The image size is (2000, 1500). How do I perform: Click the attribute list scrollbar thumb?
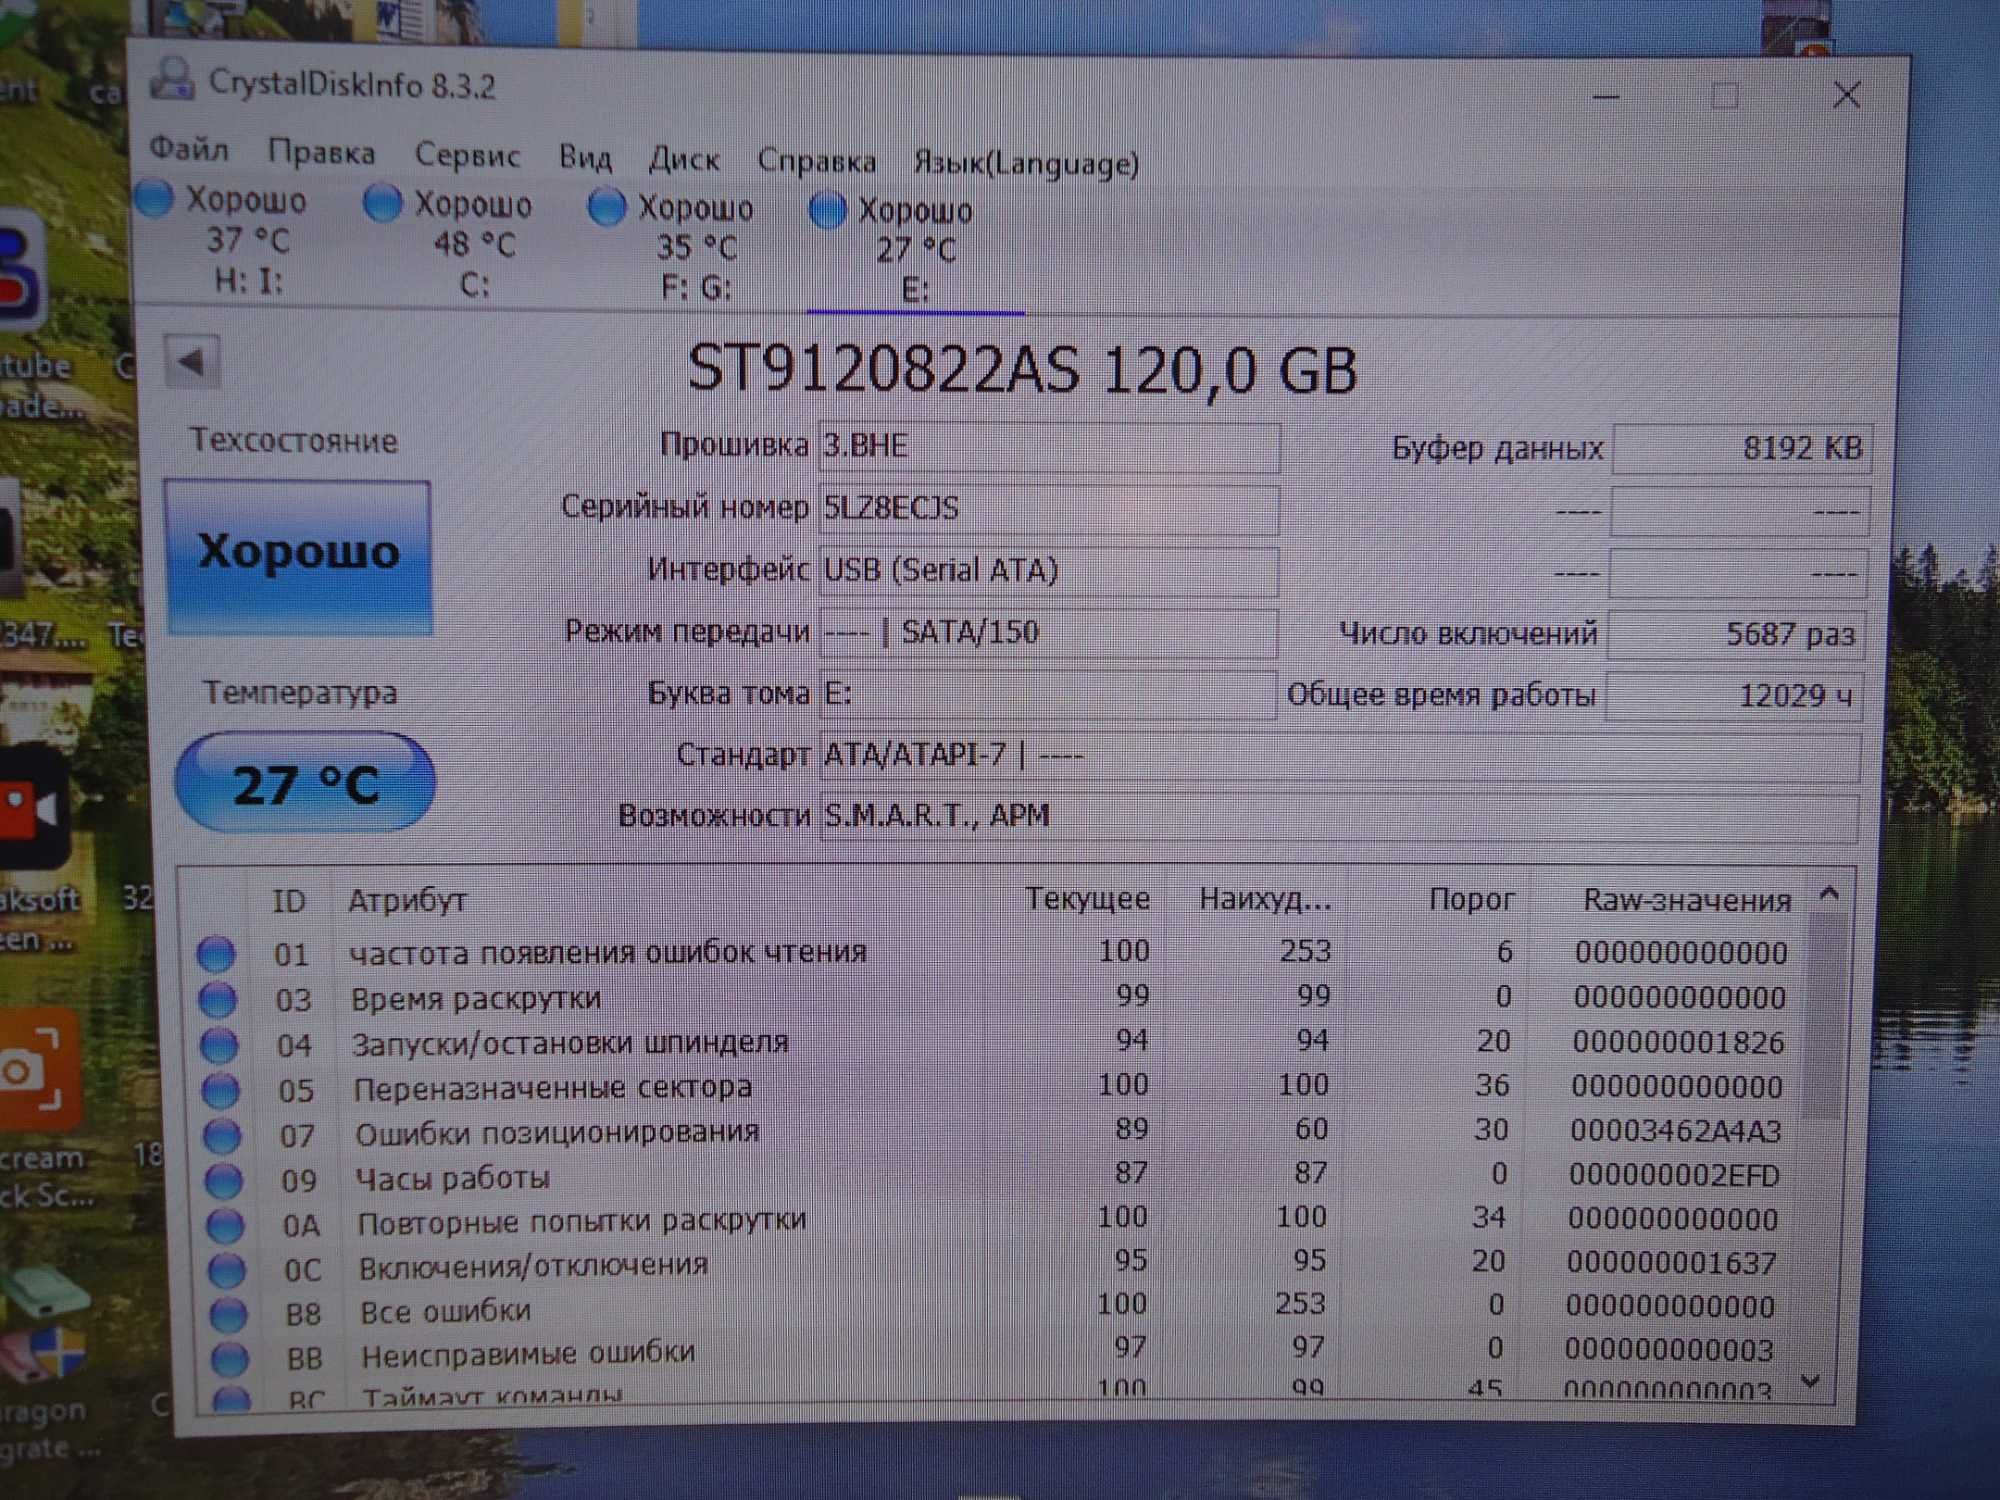[1825, 1015]
